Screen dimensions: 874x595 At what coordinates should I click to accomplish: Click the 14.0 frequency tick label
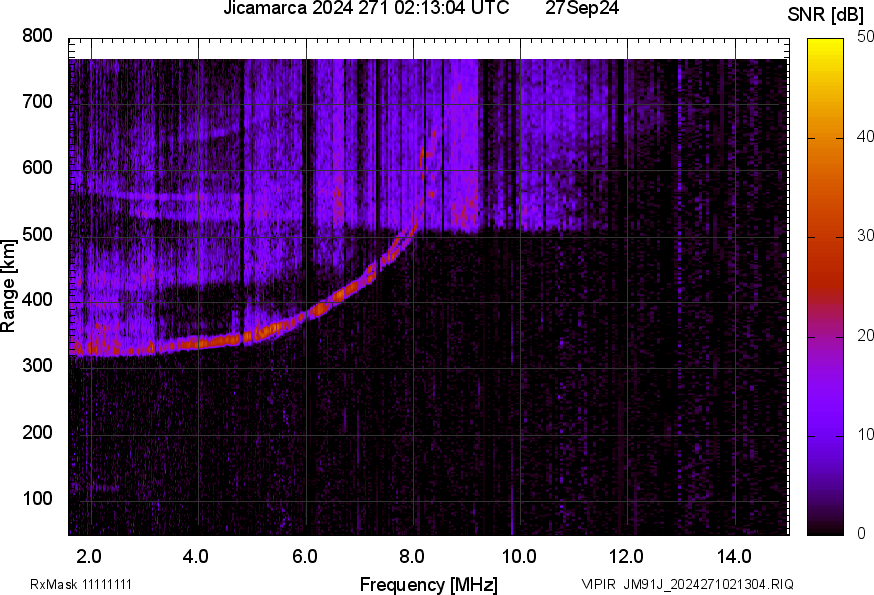tap(734, 556)
